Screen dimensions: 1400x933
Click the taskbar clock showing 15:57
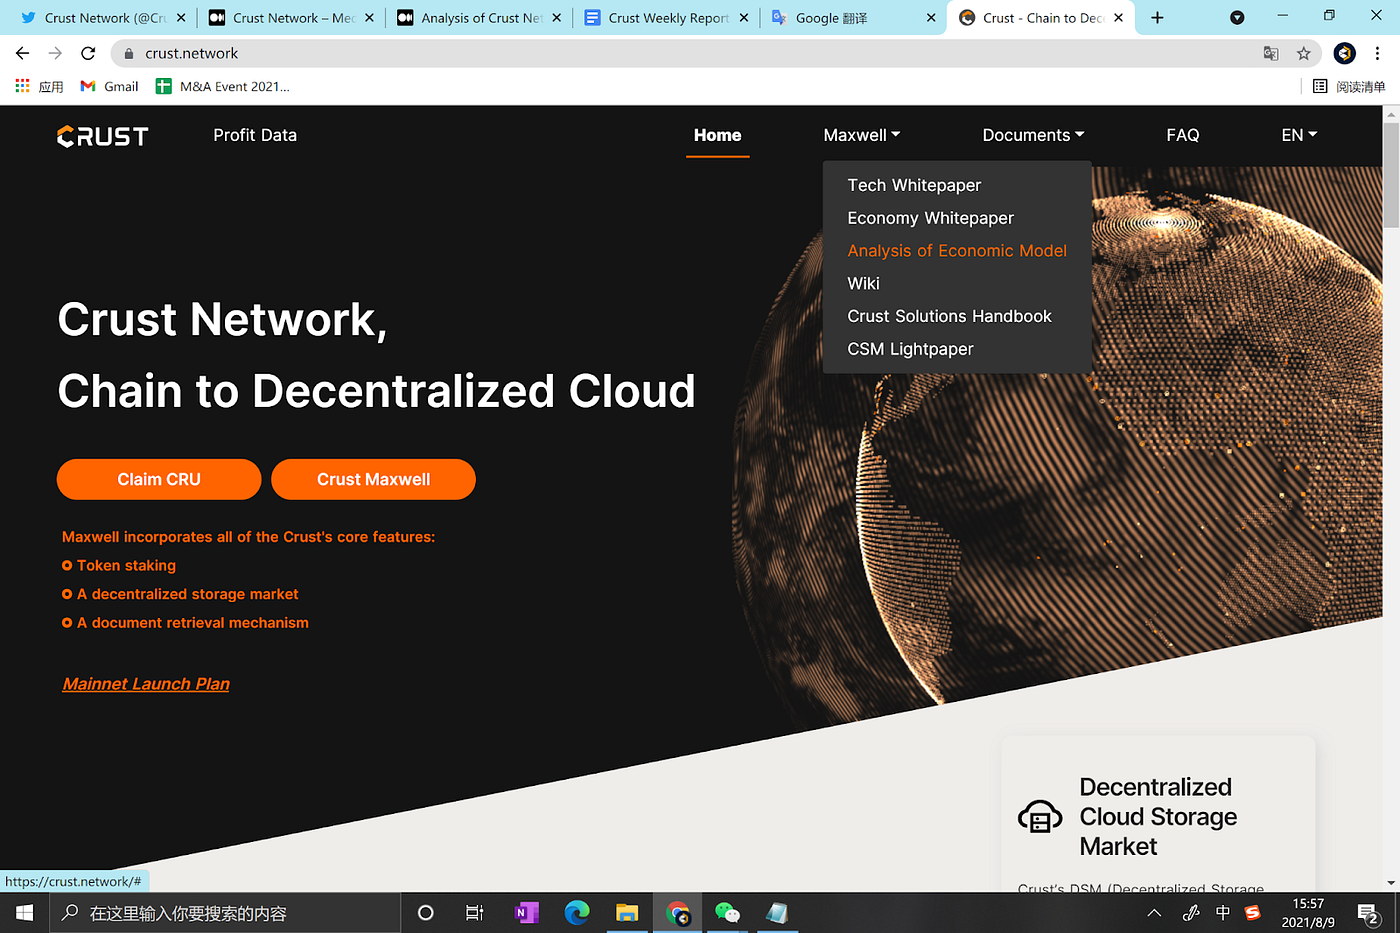(x=1308, y=913)
